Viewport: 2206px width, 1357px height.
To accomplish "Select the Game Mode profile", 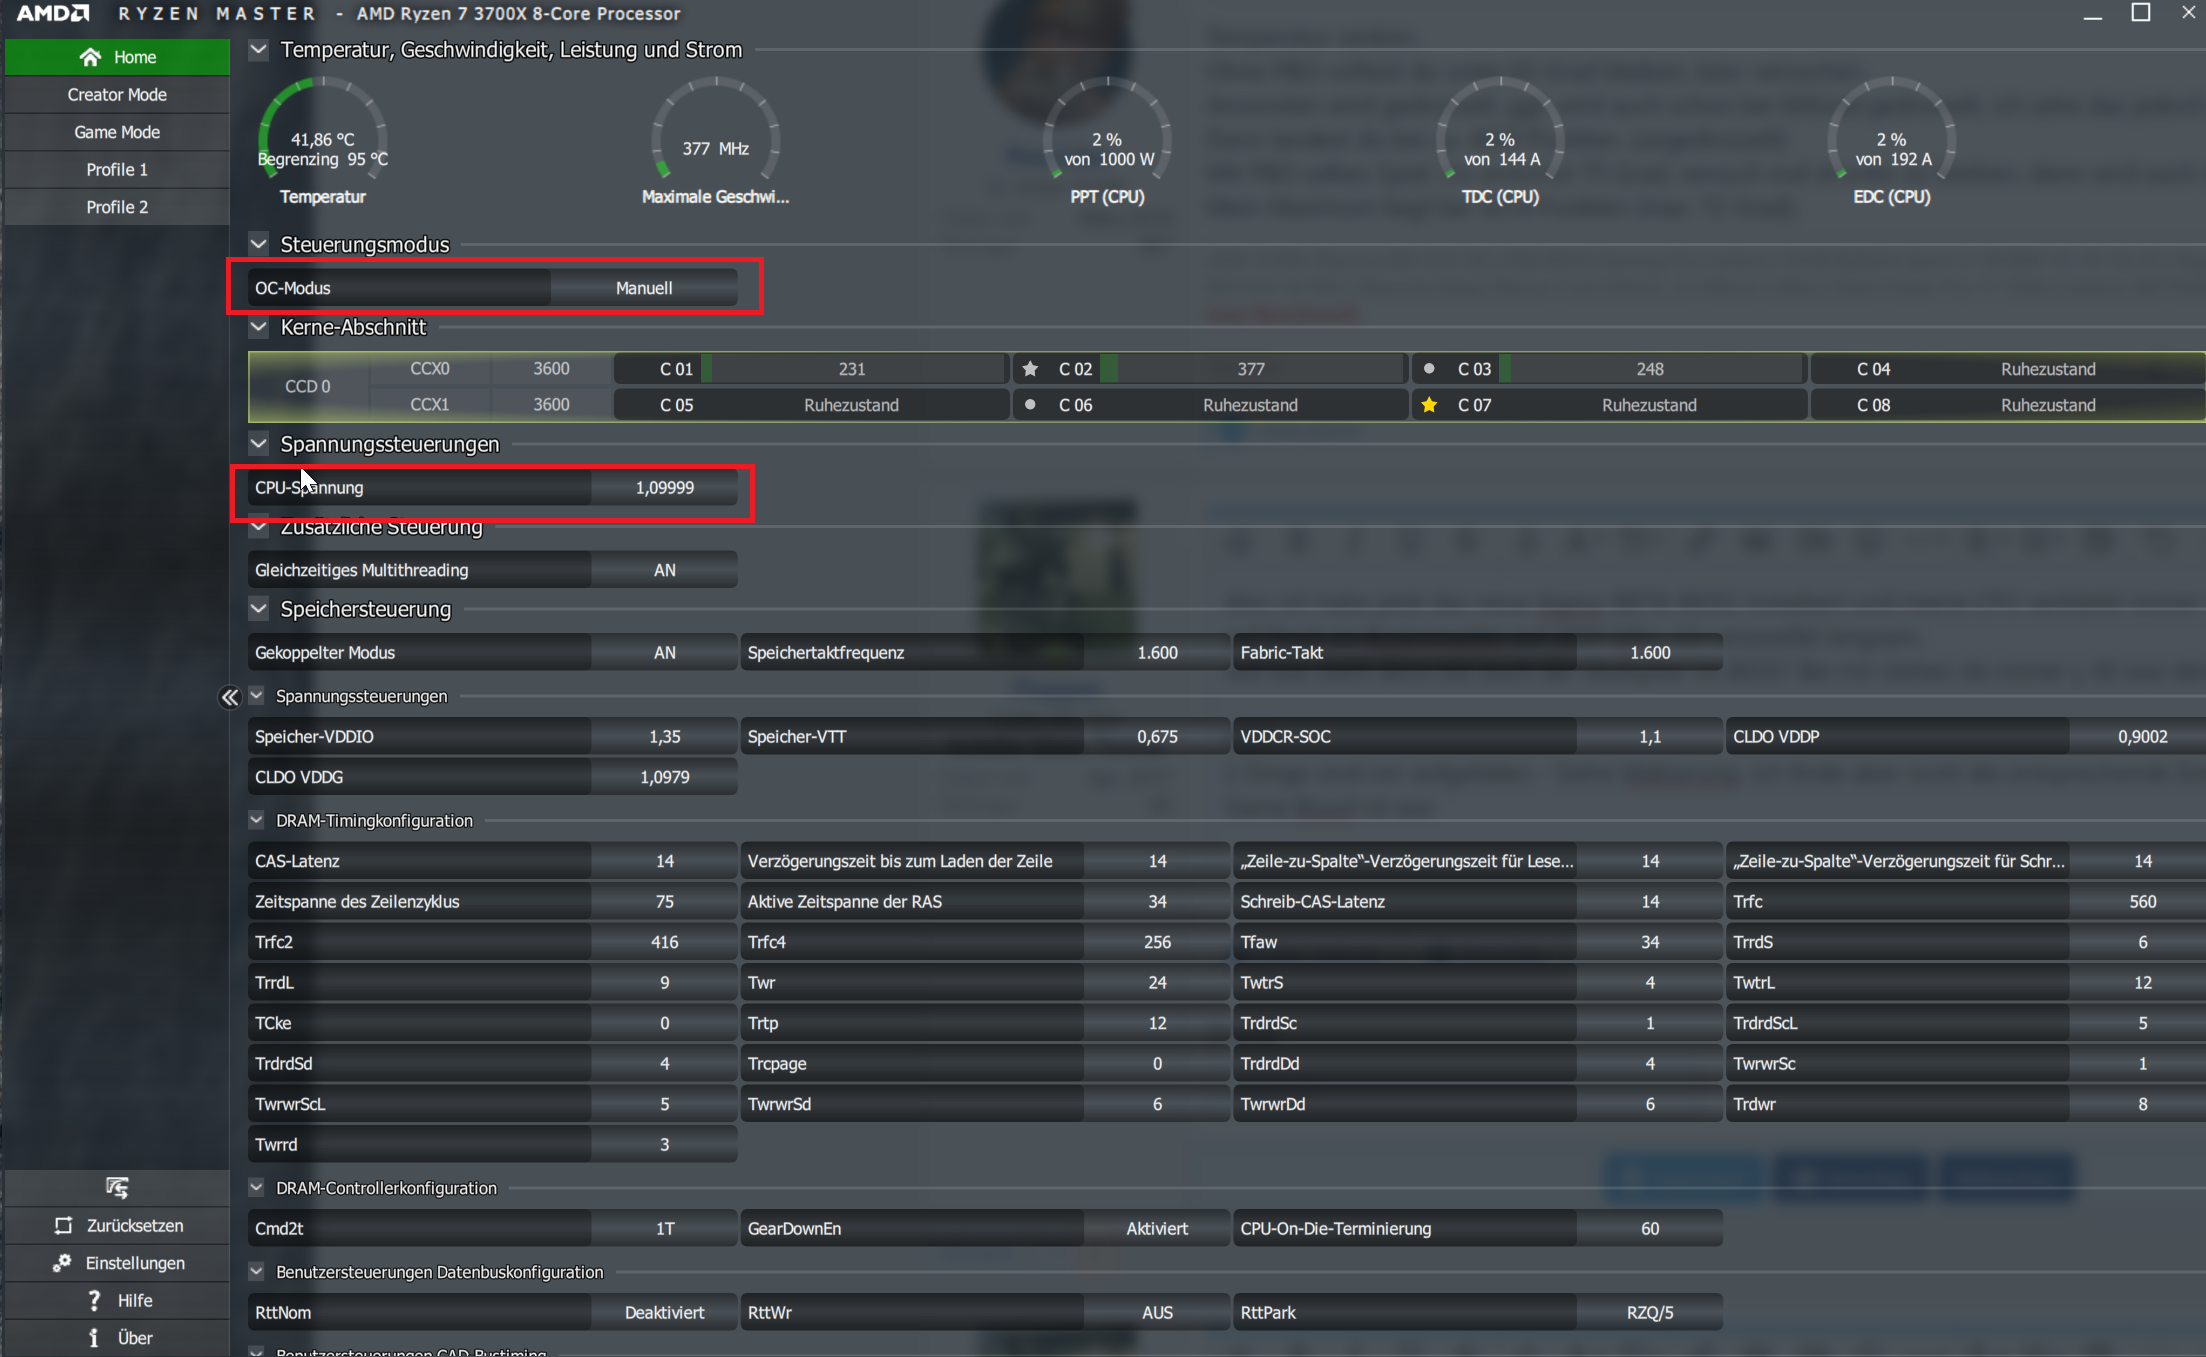I will coord(117,132).
